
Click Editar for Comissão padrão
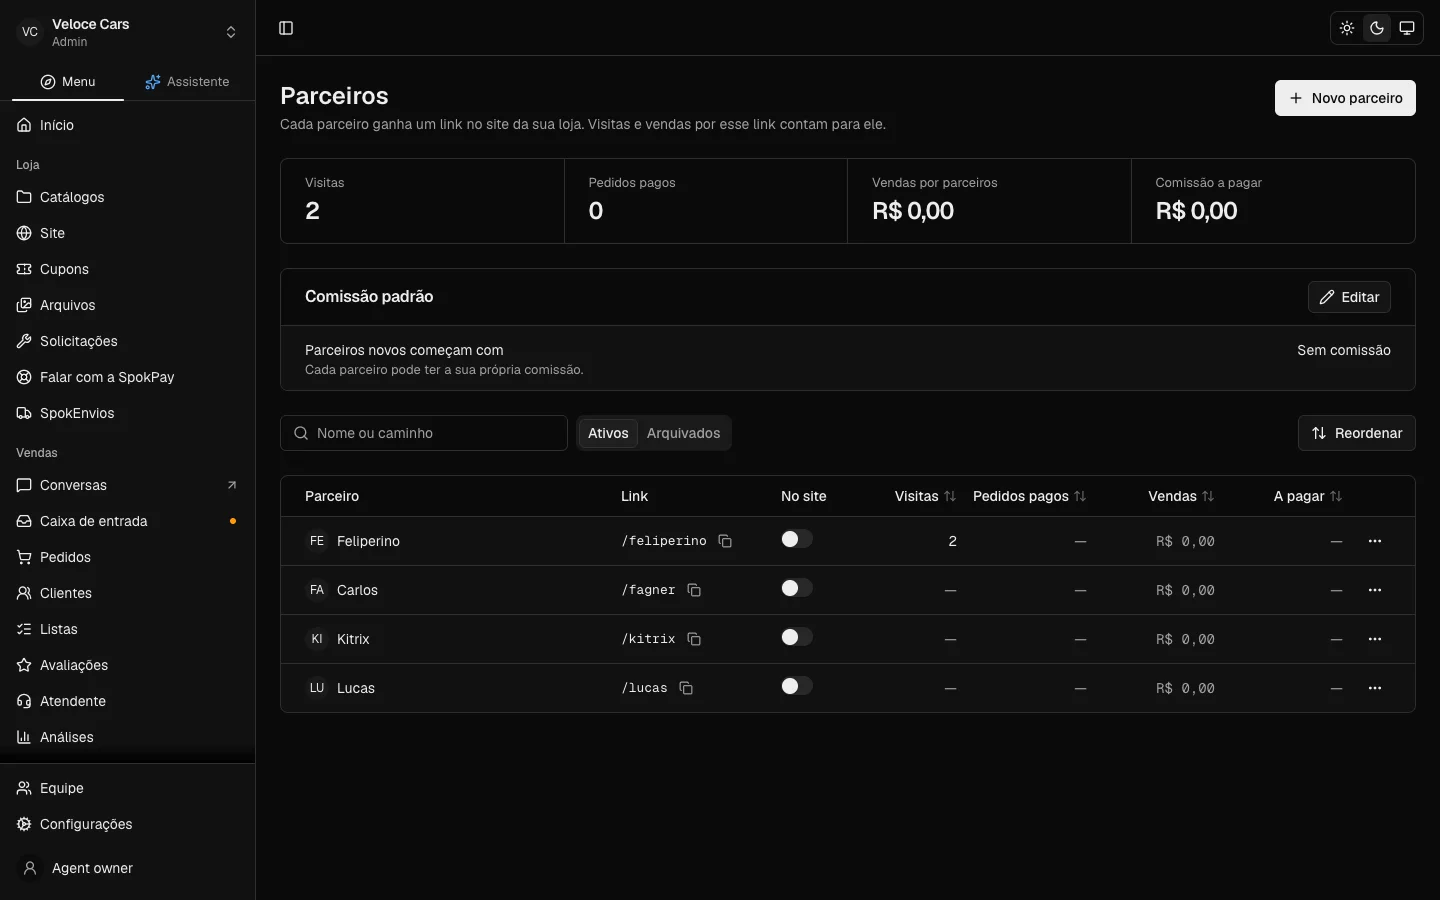pyautogui.click(x=1349, y=297)
